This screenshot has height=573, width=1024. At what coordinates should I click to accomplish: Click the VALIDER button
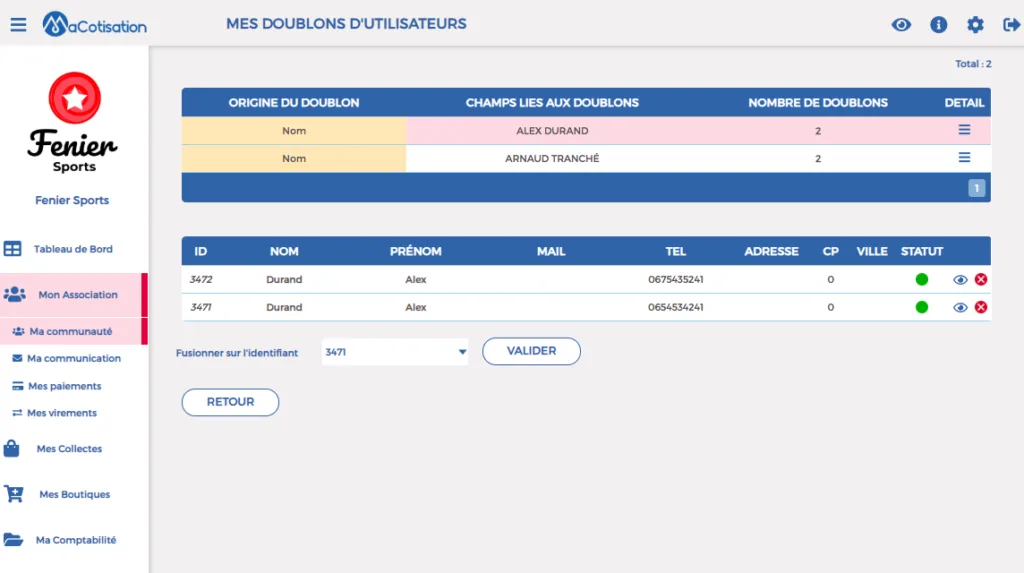tap(531, 351)
